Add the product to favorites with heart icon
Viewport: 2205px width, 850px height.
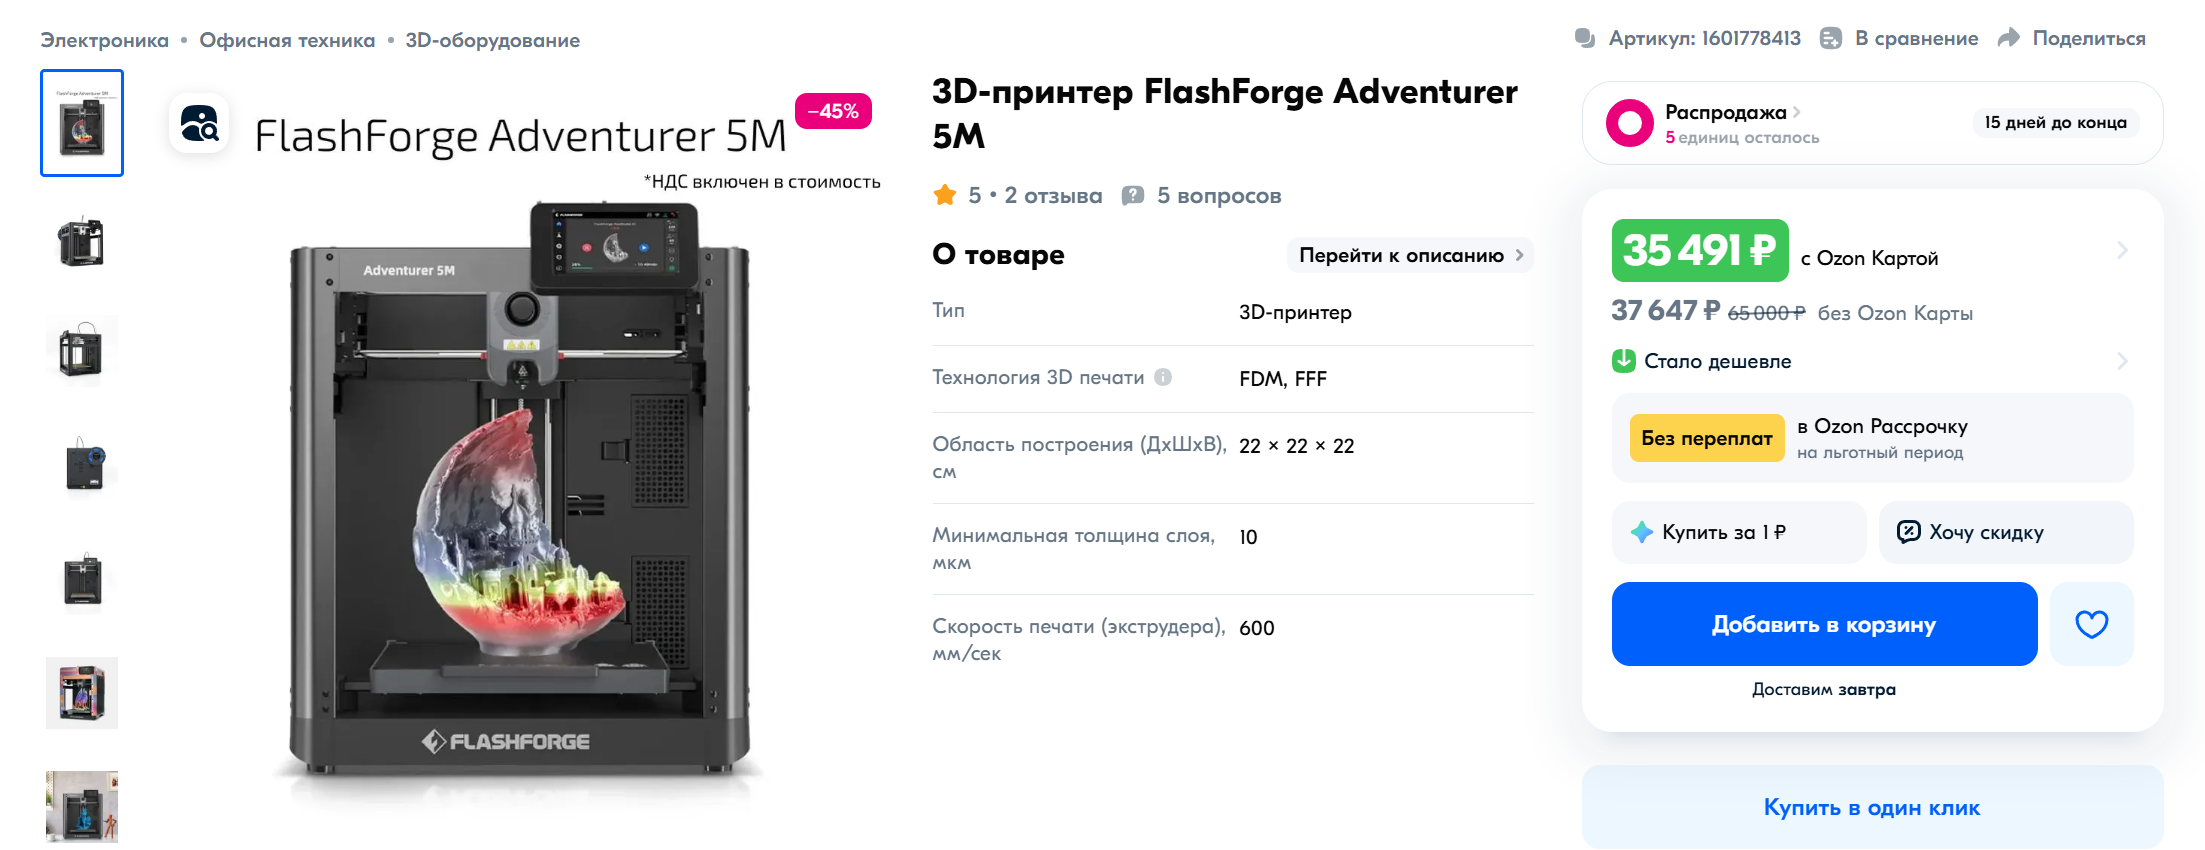click(x=2091, y=624)
